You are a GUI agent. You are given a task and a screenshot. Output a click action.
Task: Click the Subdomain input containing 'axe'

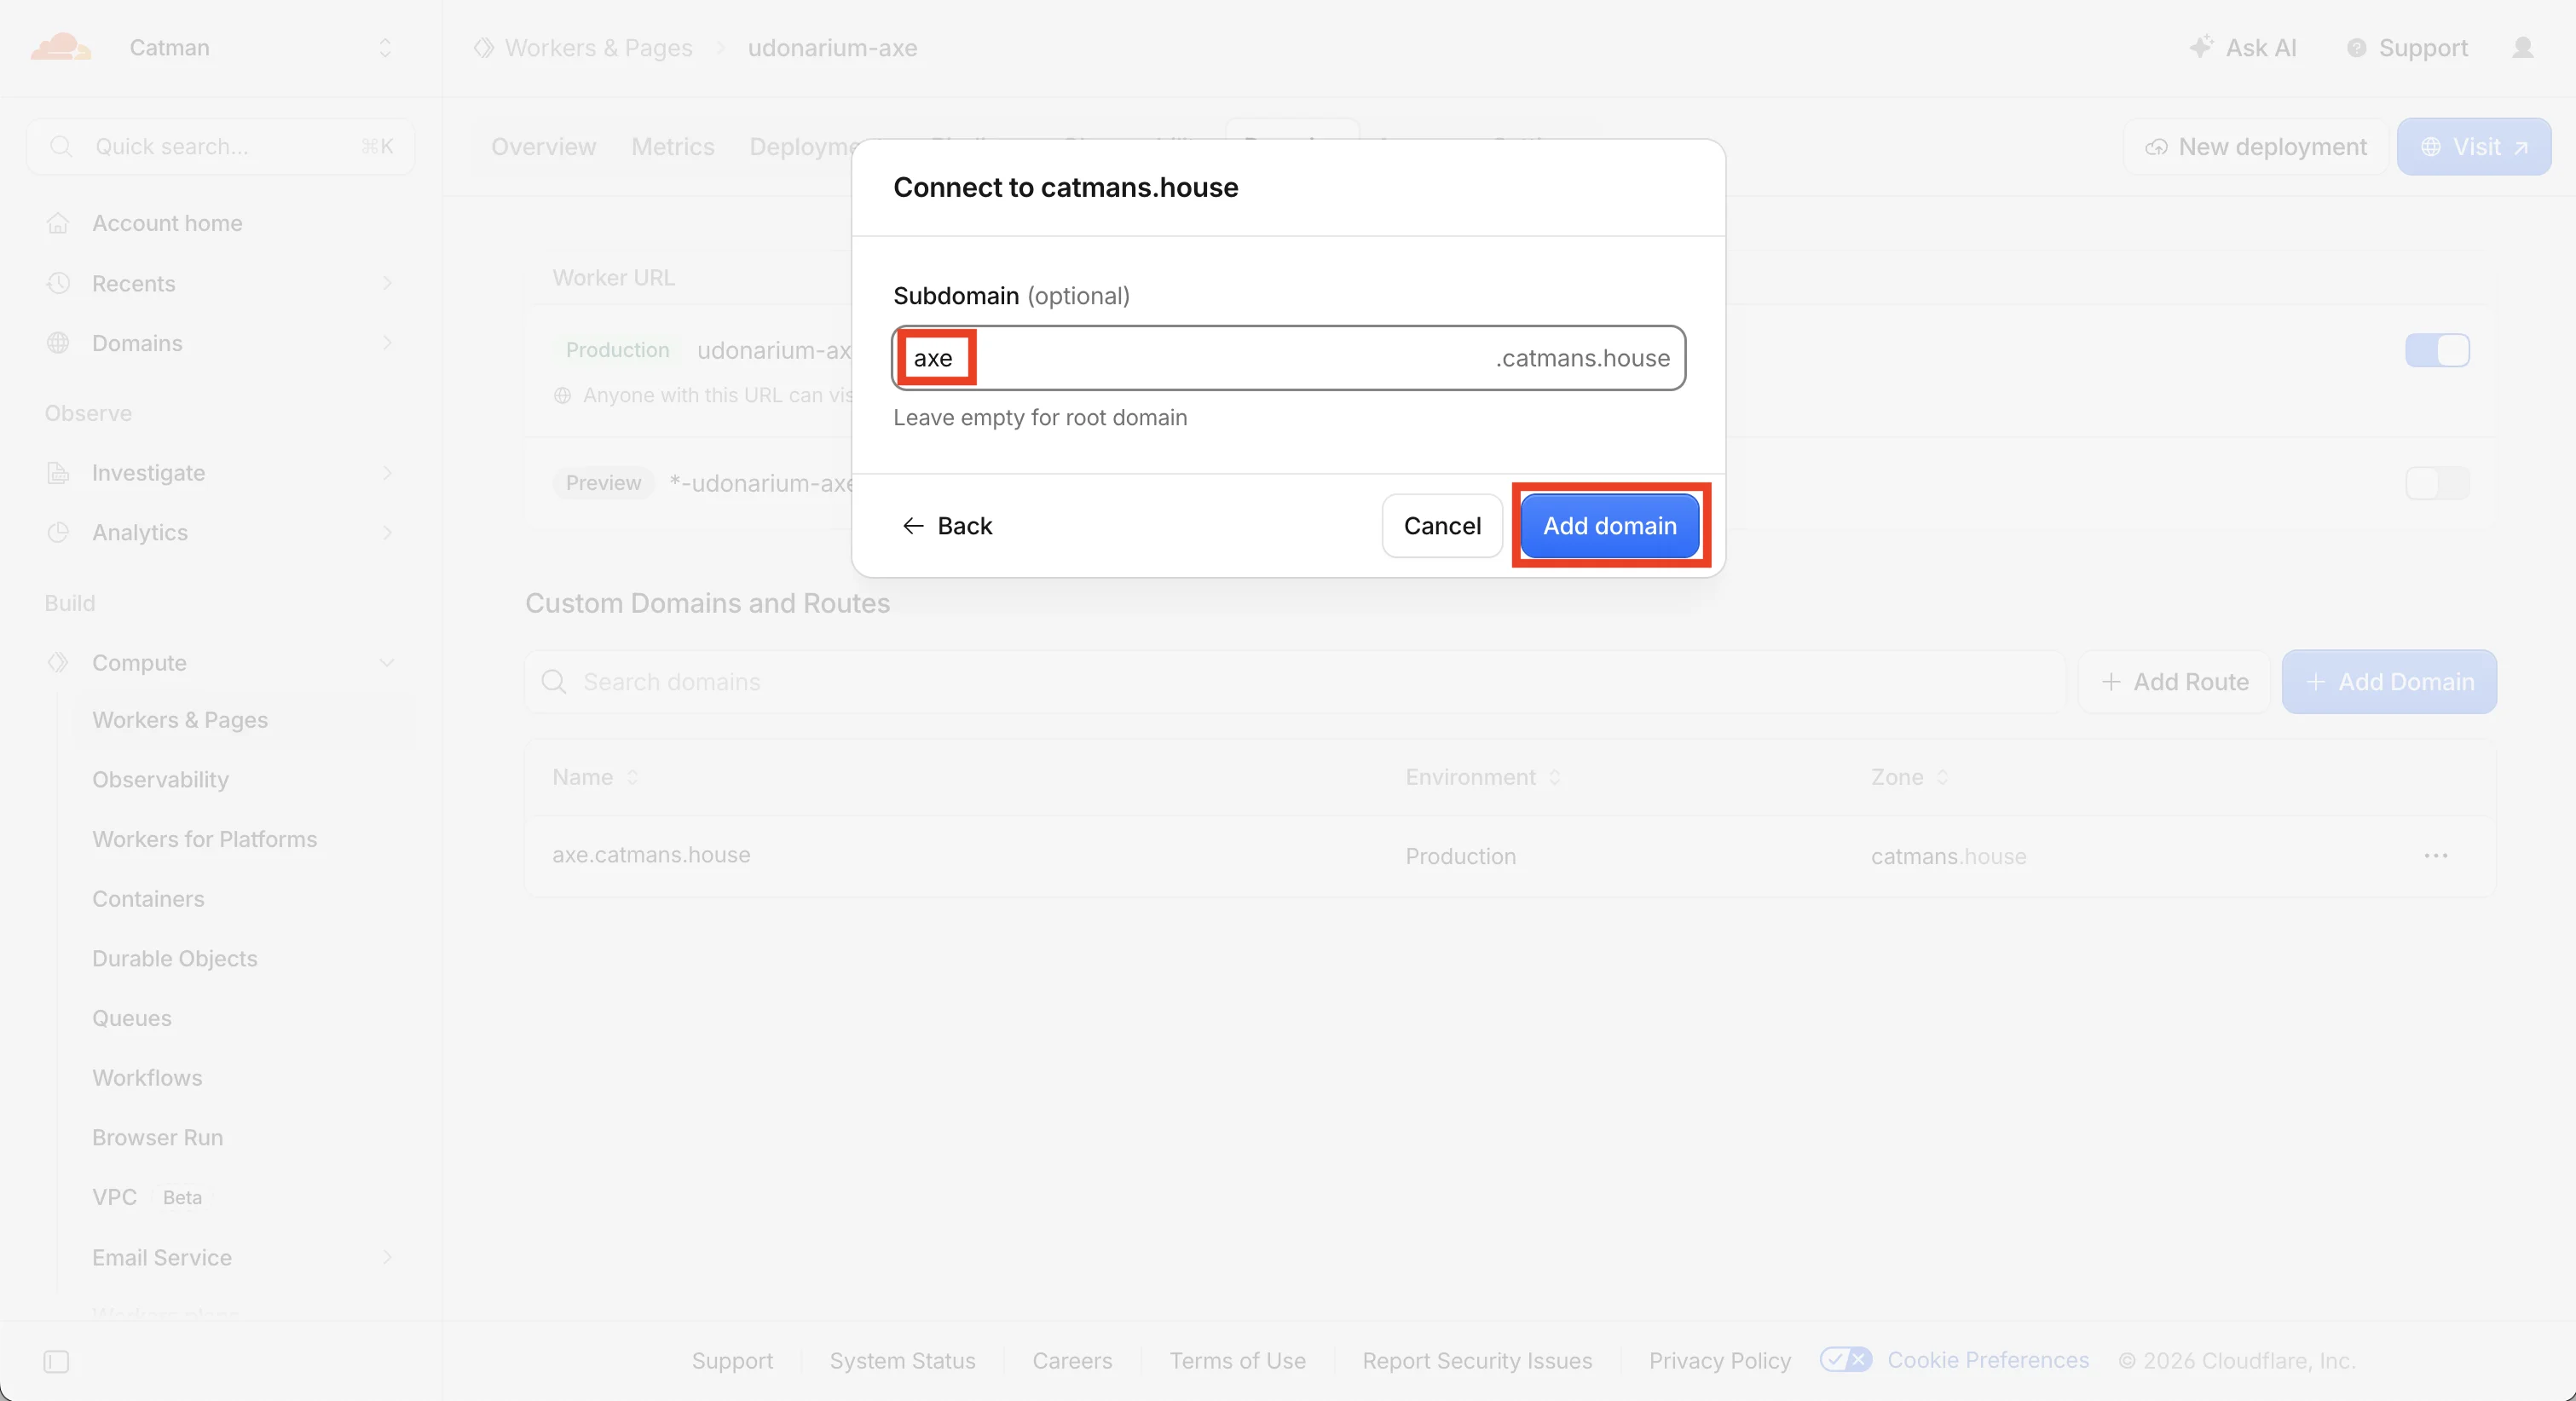pyautogui.click(x=1288, y=358)
